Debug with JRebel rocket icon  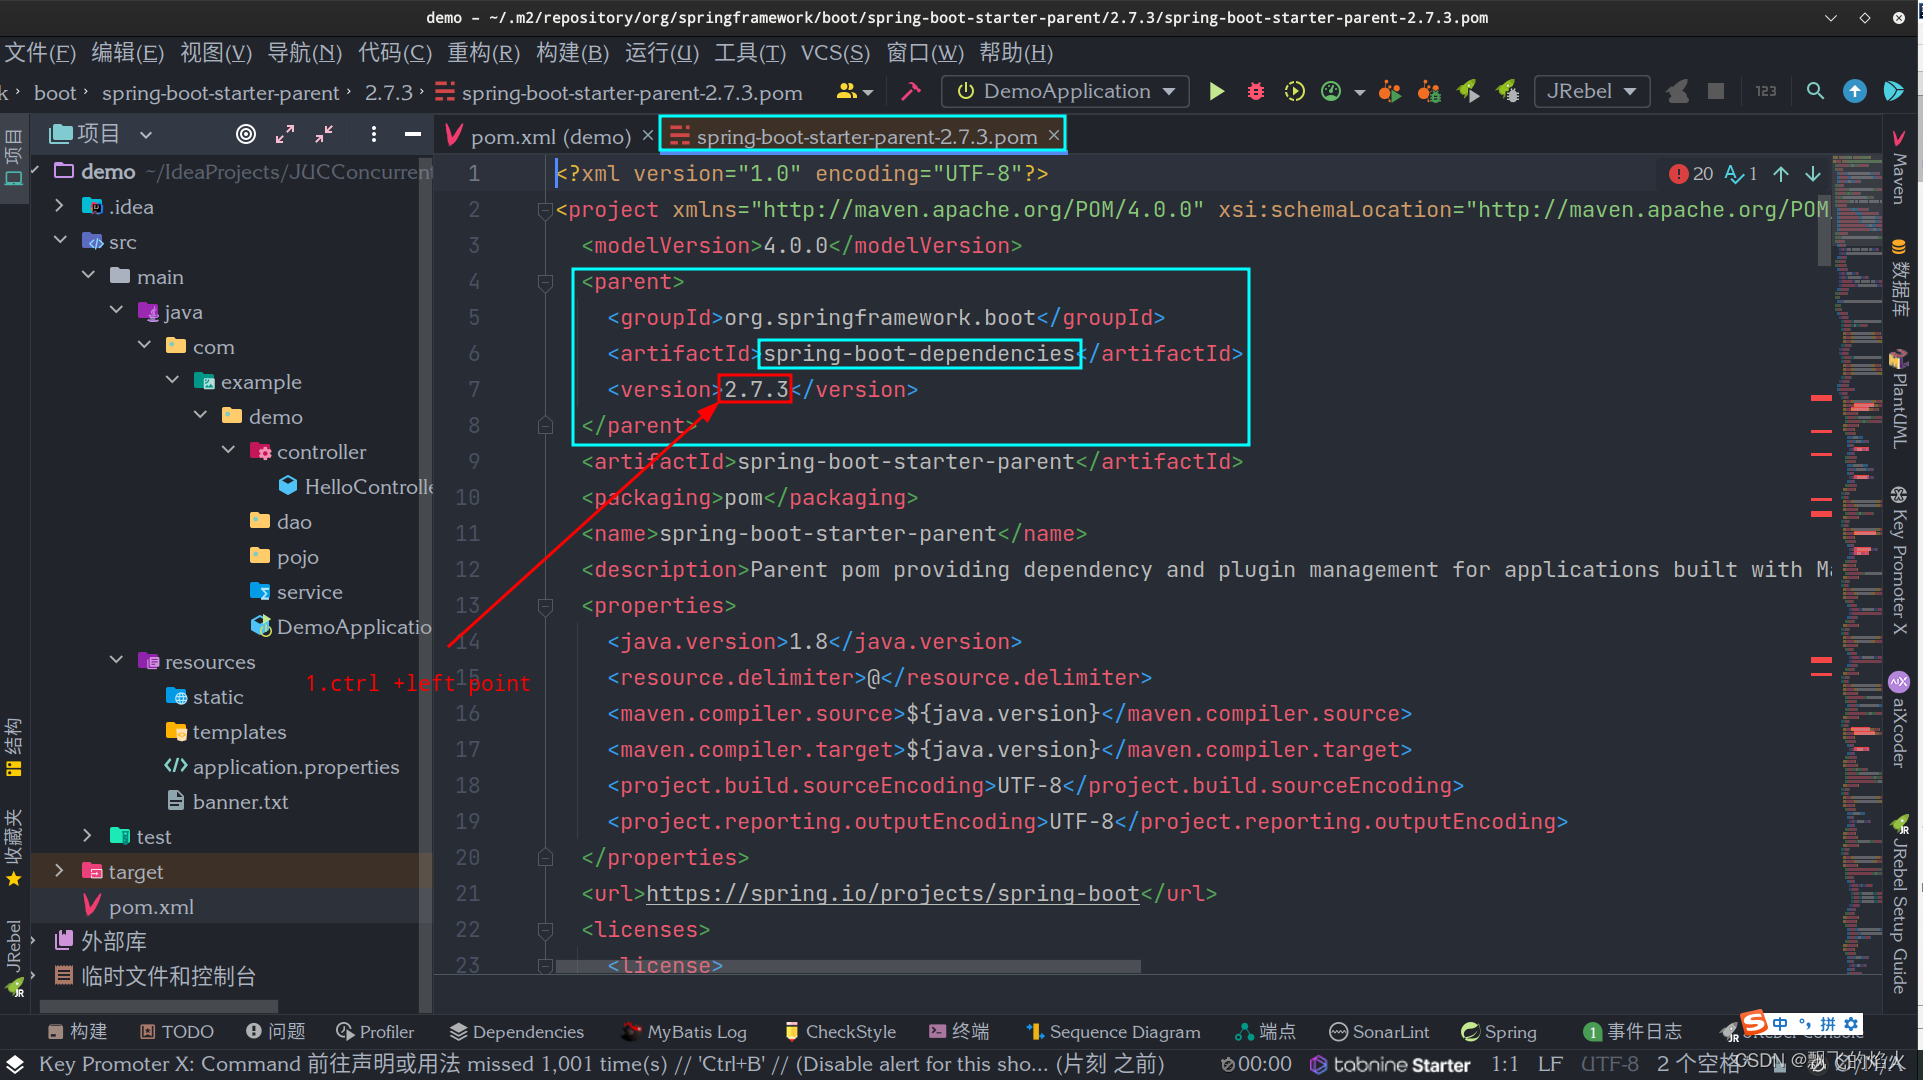[x=1508, y=92]
